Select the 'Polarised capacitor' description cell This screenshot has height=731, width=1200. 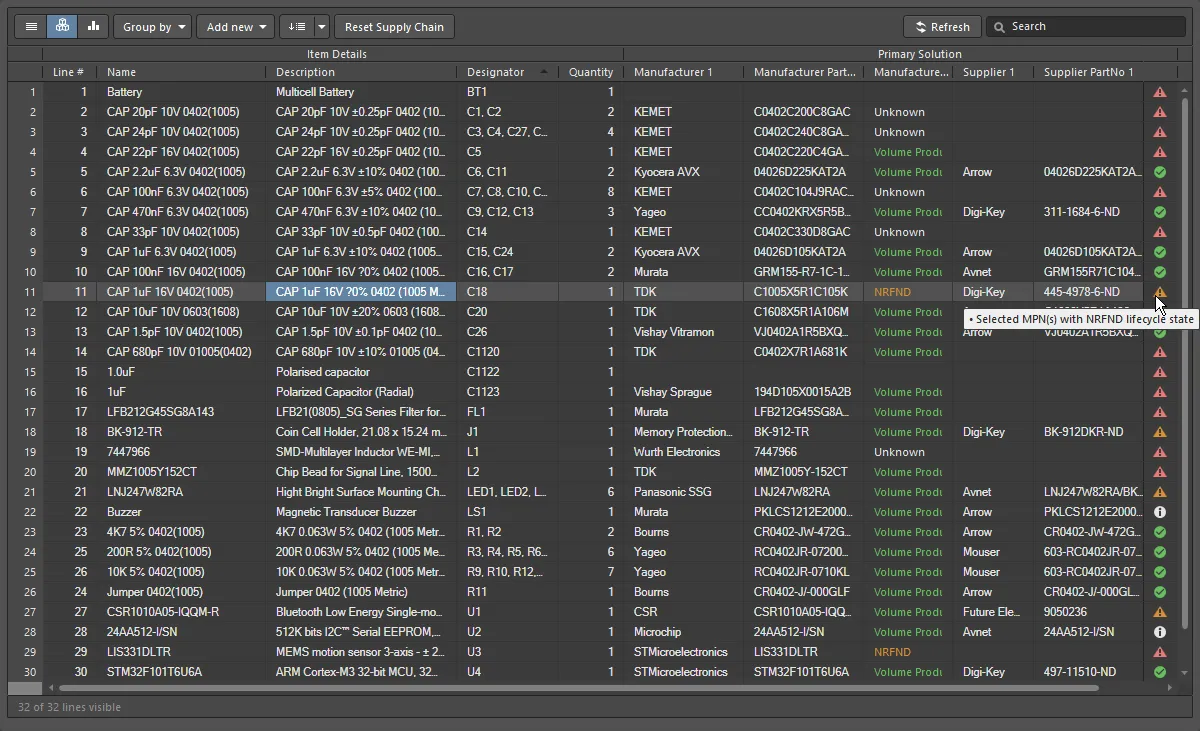tap(361, 372)
